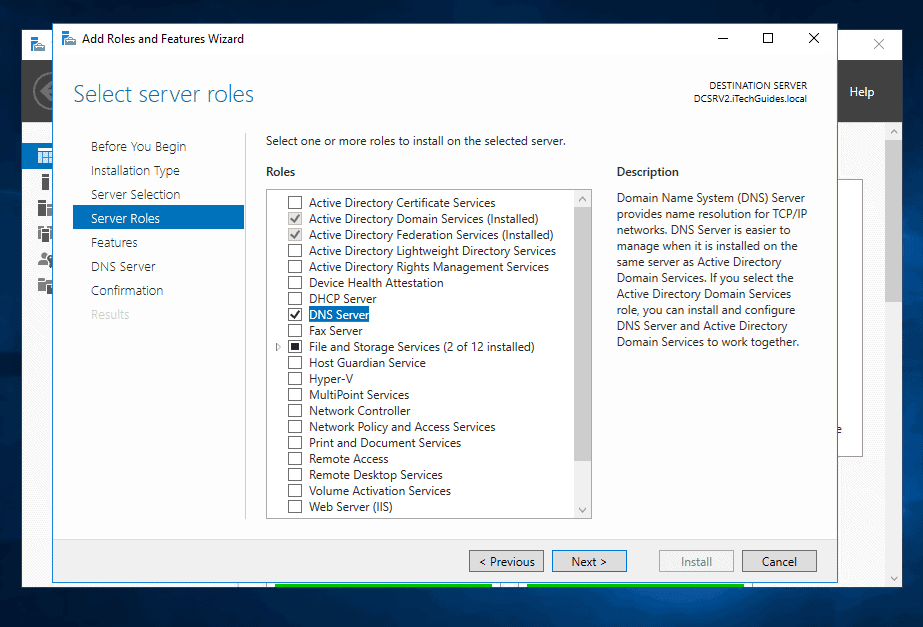Check Active Directory Certificate Services role
923x627 pixels.
point(295,203)
